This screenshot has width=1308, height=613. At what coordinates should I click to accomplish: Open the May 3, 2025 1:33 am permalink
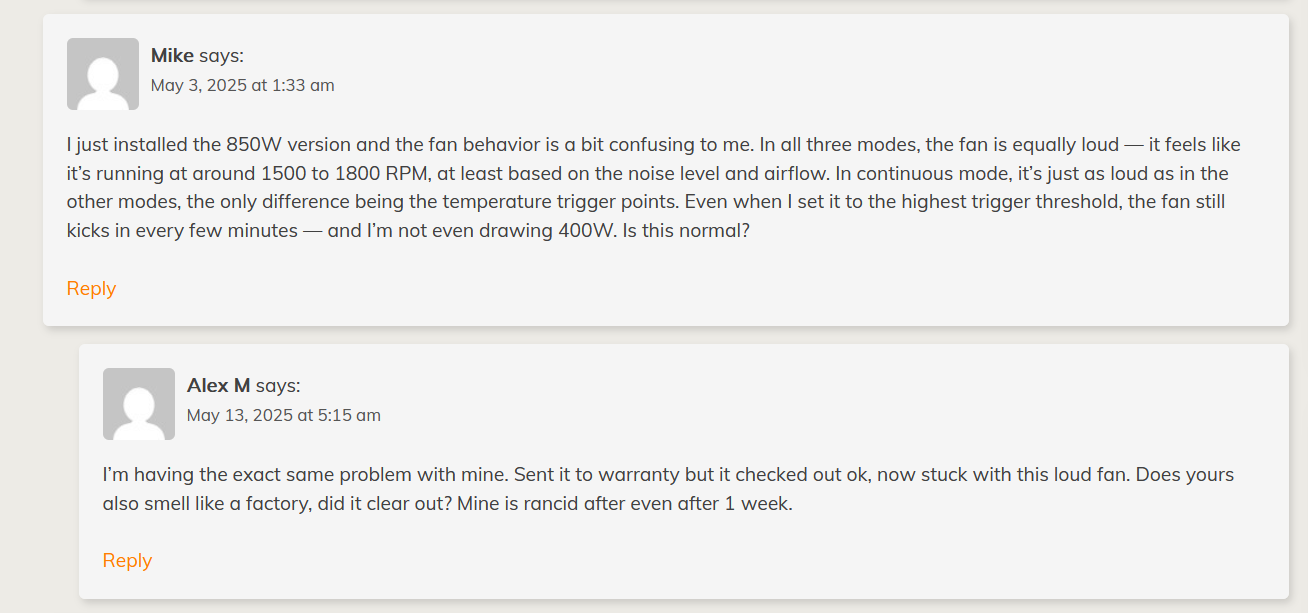click(243, 86)
